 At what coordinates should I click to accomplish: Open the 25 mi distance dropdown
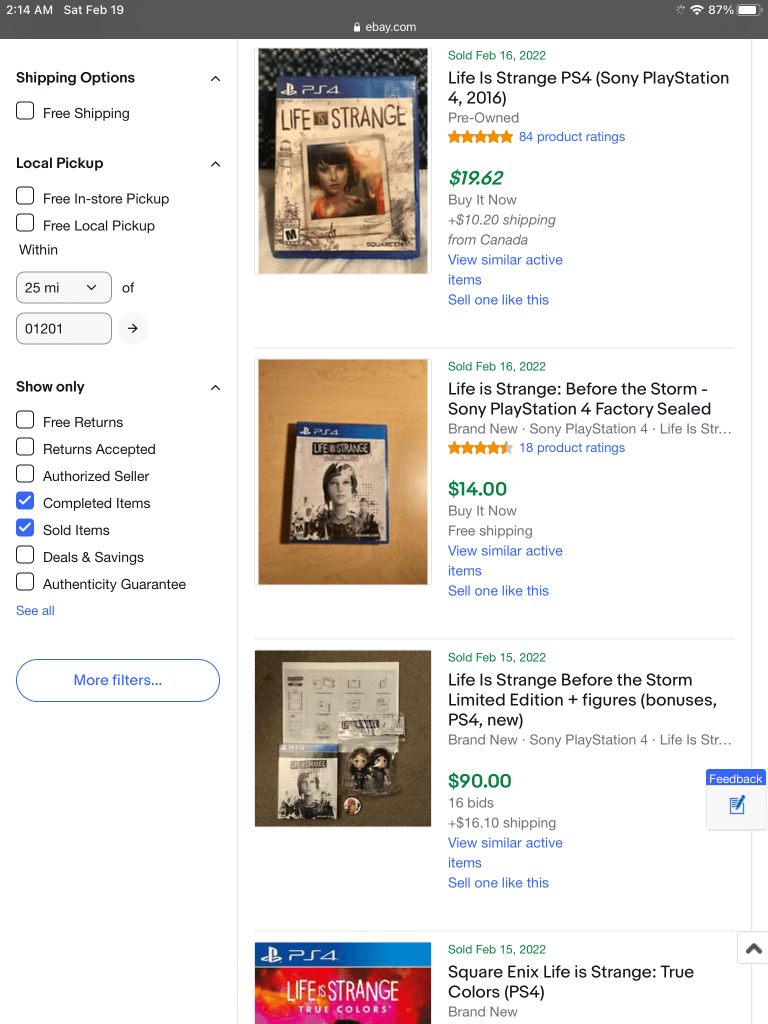point(64,288)
